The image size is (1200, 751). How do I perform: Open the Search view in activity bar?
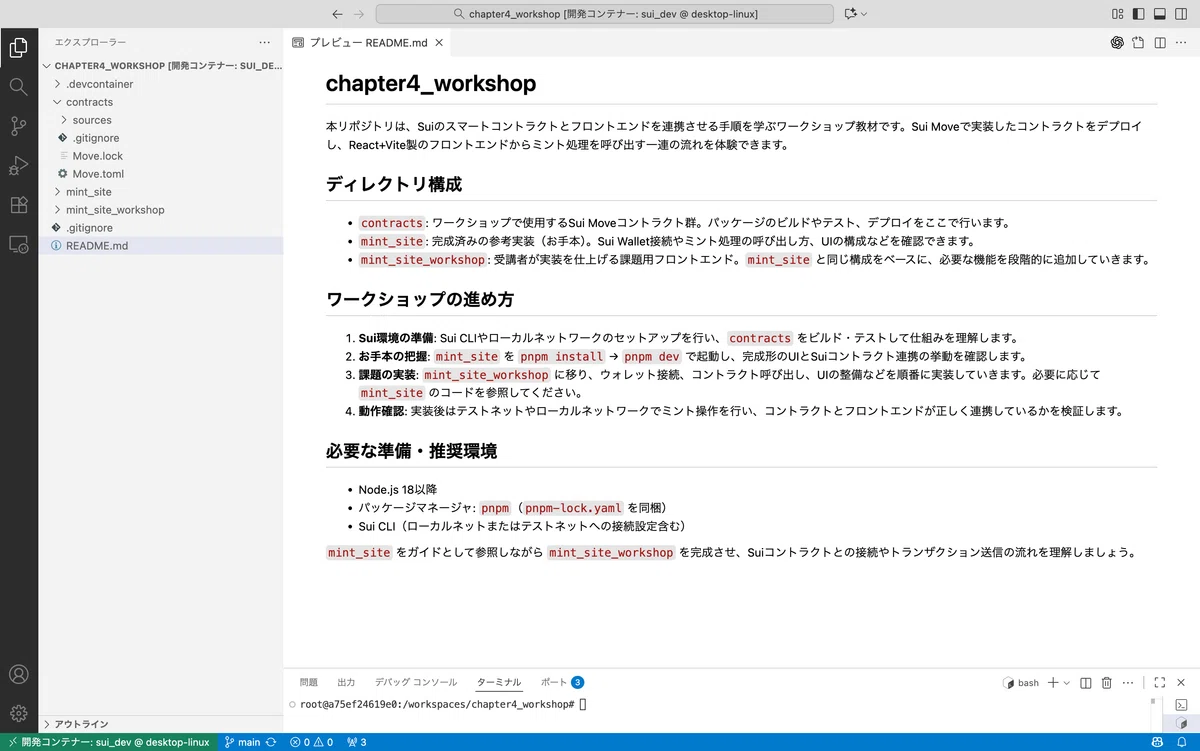click(18, 86)
